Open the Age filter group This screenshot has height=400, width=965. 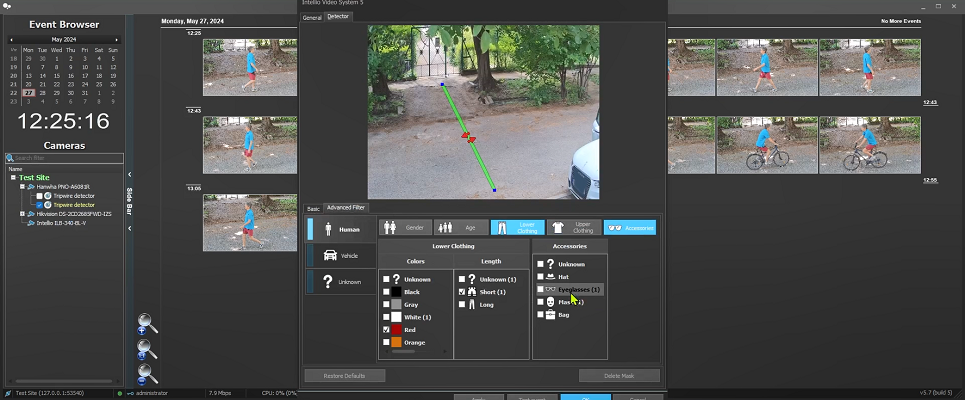[x=461, y=227]
